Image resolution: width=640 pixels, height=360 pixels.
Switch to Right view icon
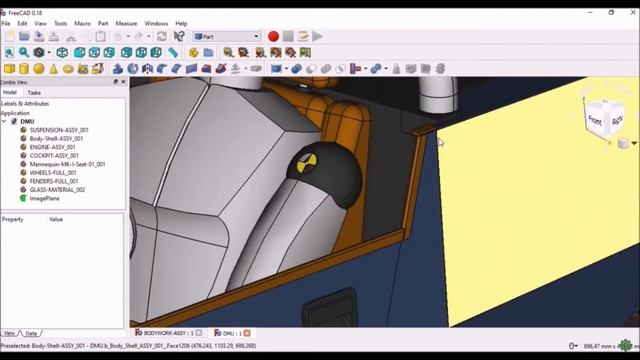tap(109, 53)
